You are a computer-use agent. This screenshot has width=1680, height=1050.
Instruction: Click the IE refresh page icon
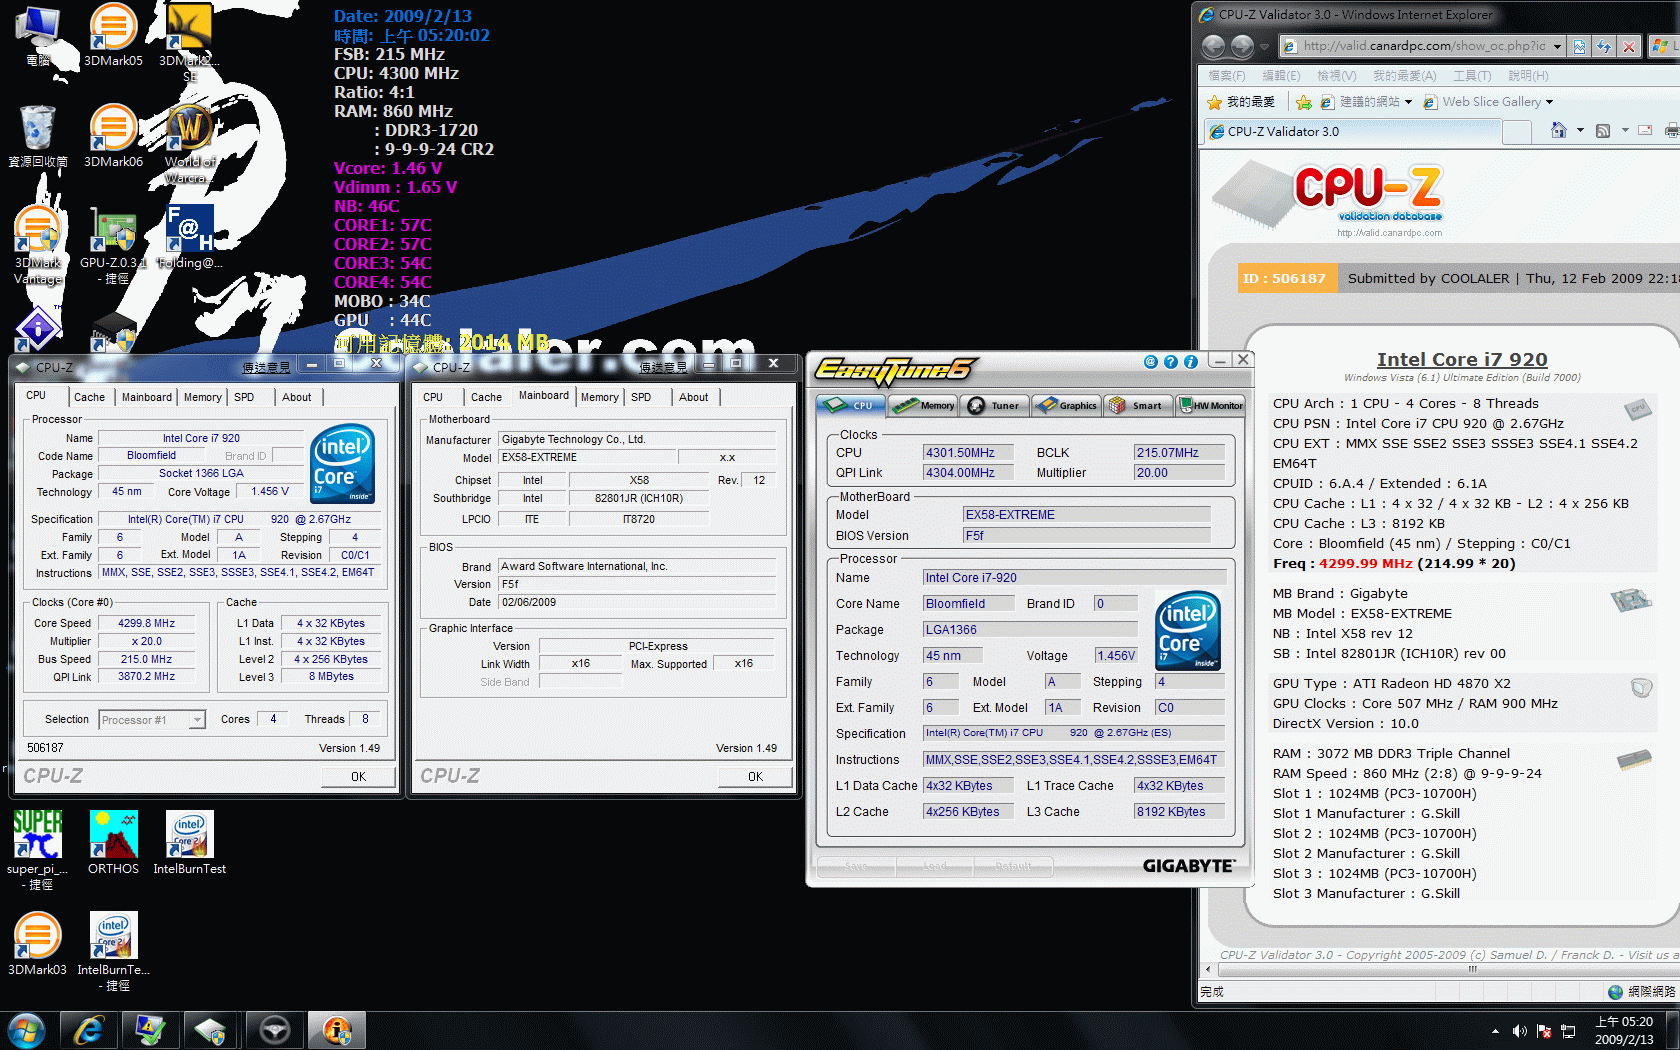1604,46
